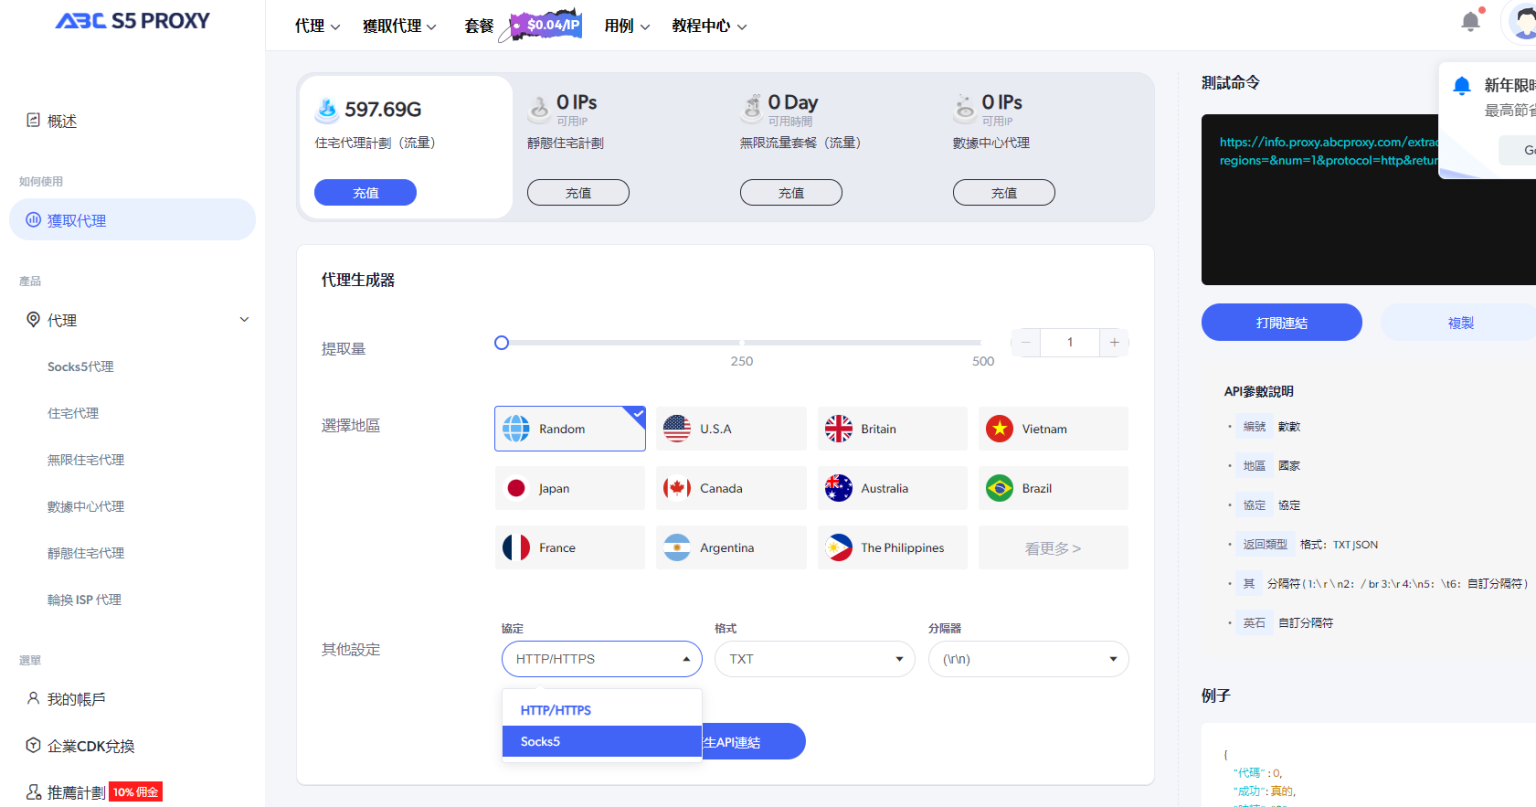The image size is (1536, 807).
Task: Click the ABC S5 Proxy logo
Action: [x=132, y=20]
